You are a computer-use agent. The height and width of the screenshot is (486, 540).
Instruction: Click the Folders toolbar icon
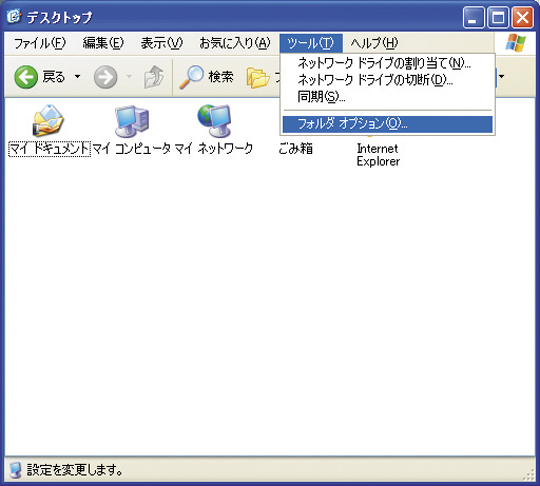258,77
